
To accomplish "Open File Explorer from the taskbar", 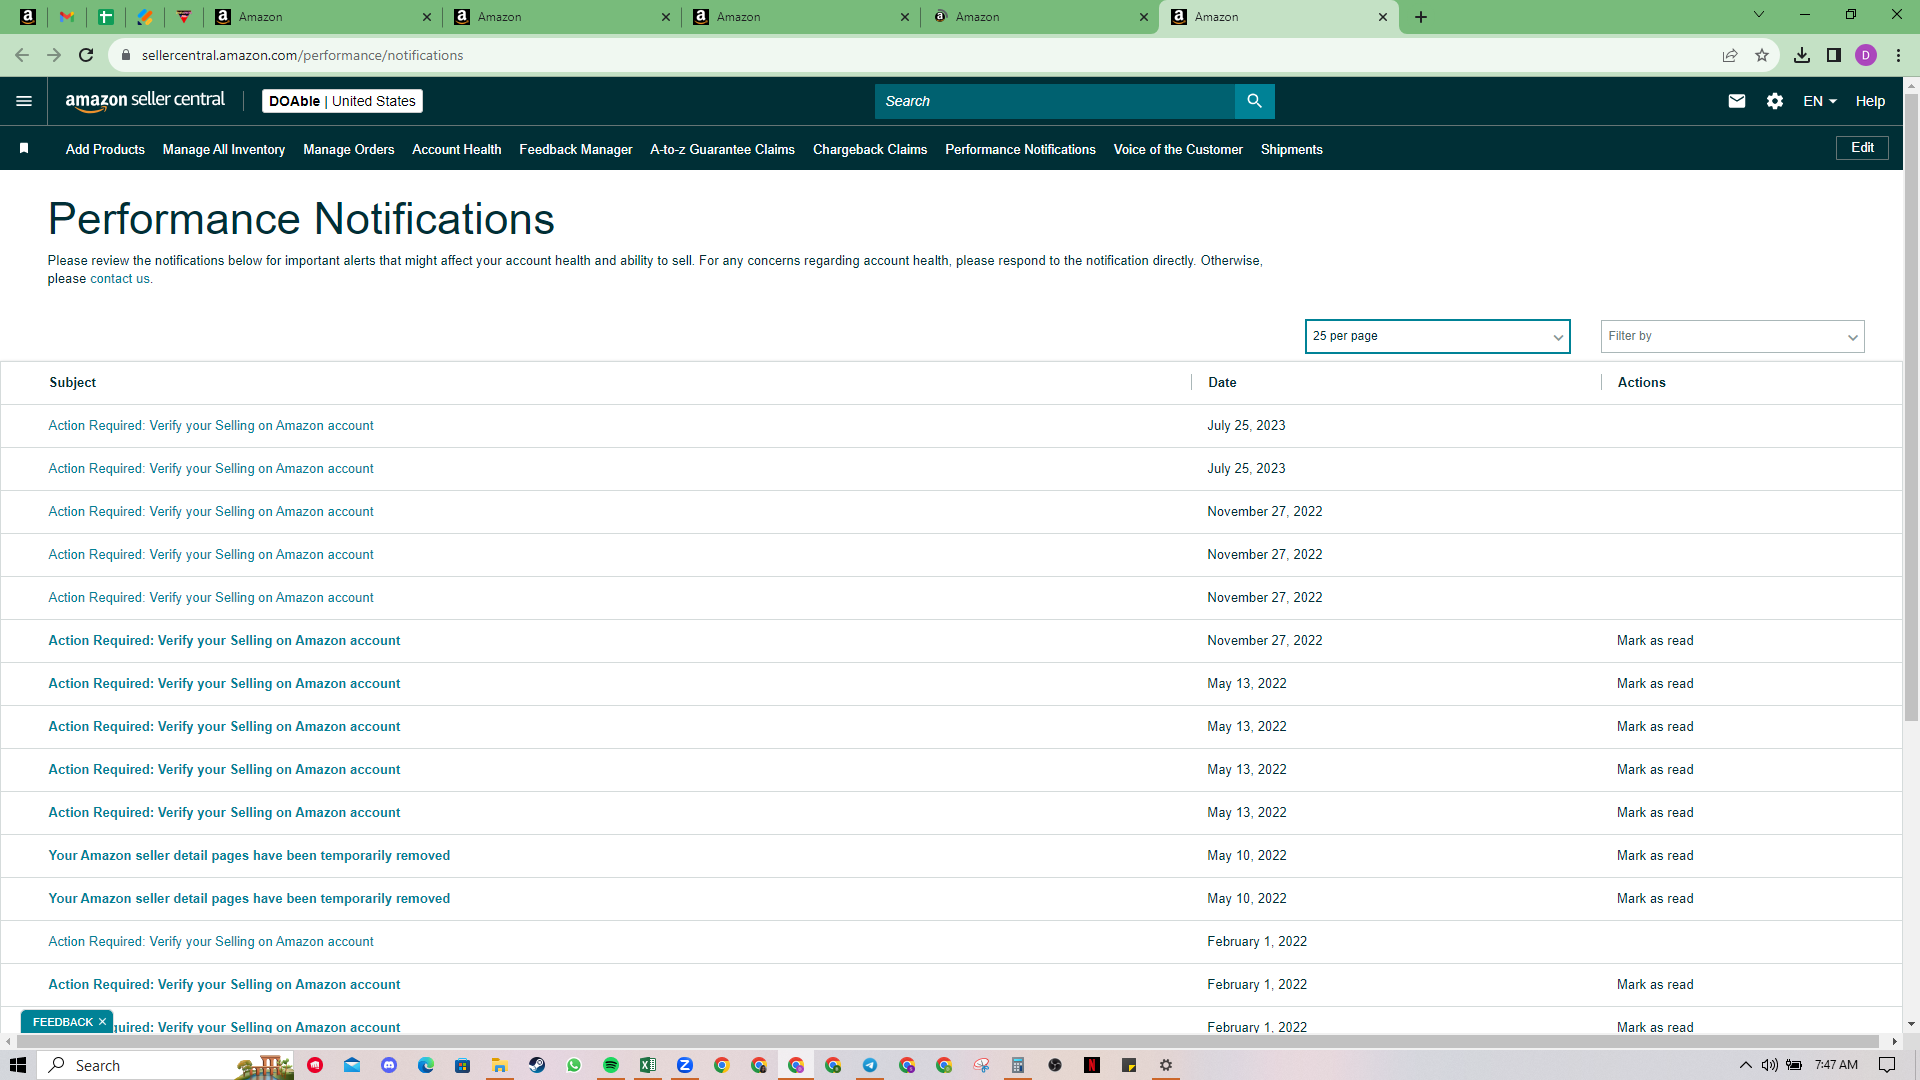I will (499, 1065).
